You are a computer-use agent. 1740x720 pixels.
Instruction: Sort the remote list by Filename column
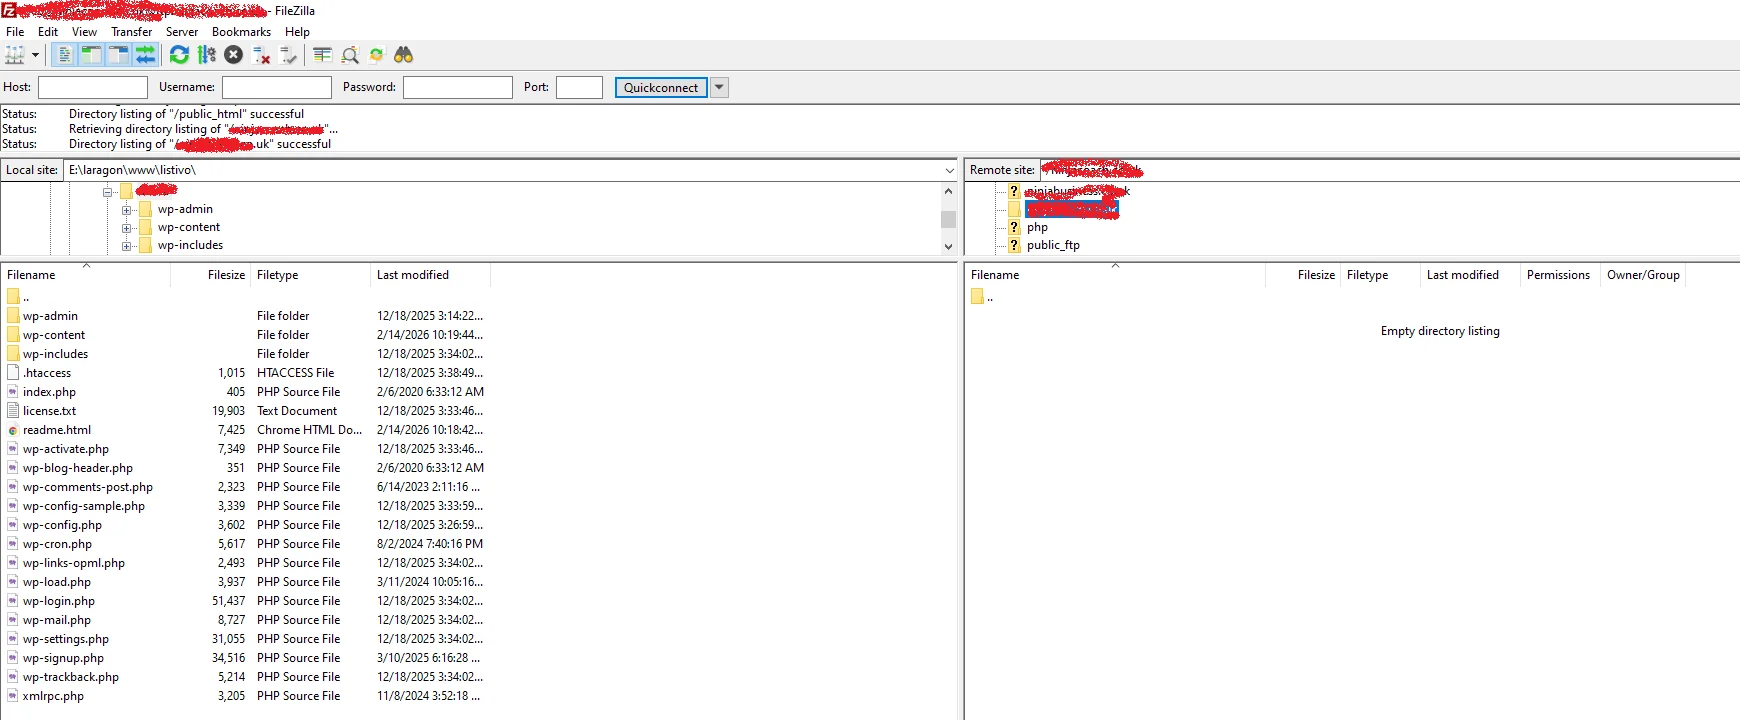[1115, 275]
